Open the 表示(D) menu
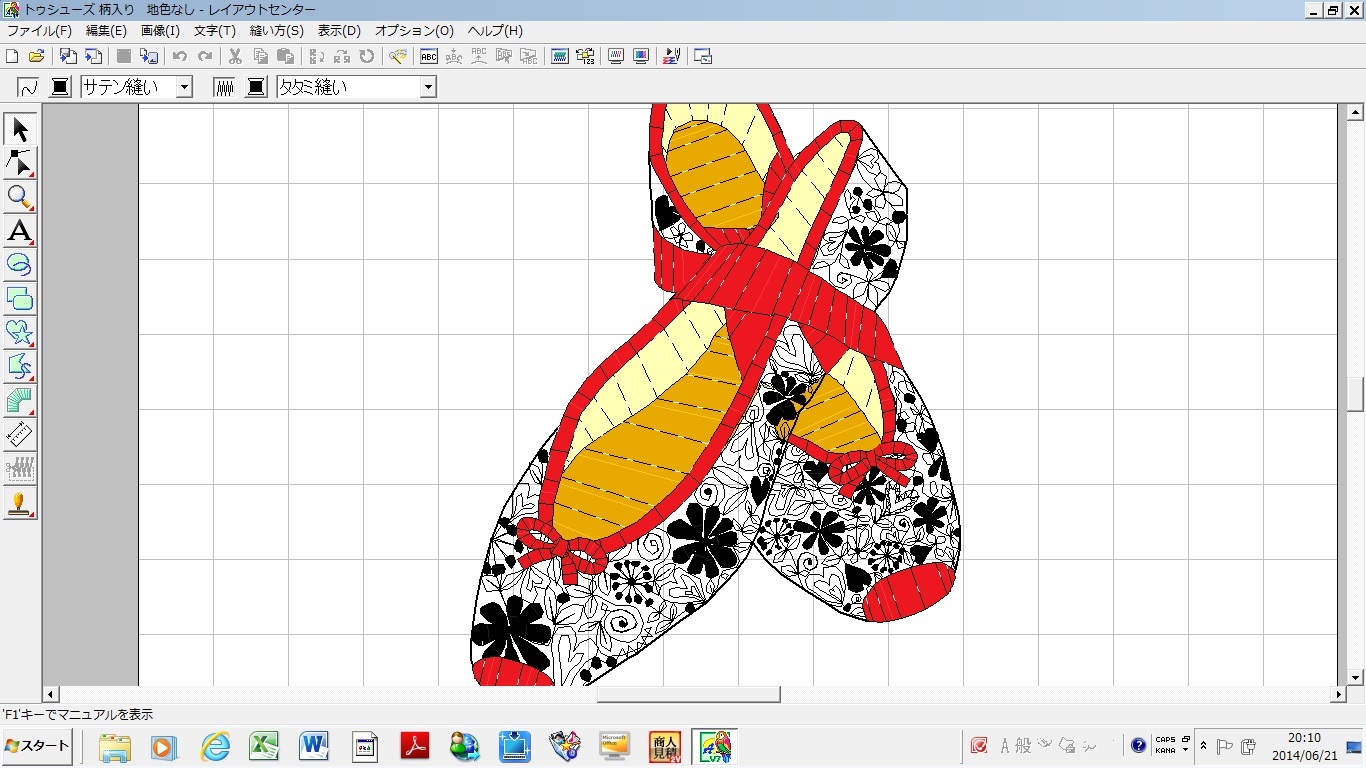Viewport: 1366px width, 768px height. point(339,31)
